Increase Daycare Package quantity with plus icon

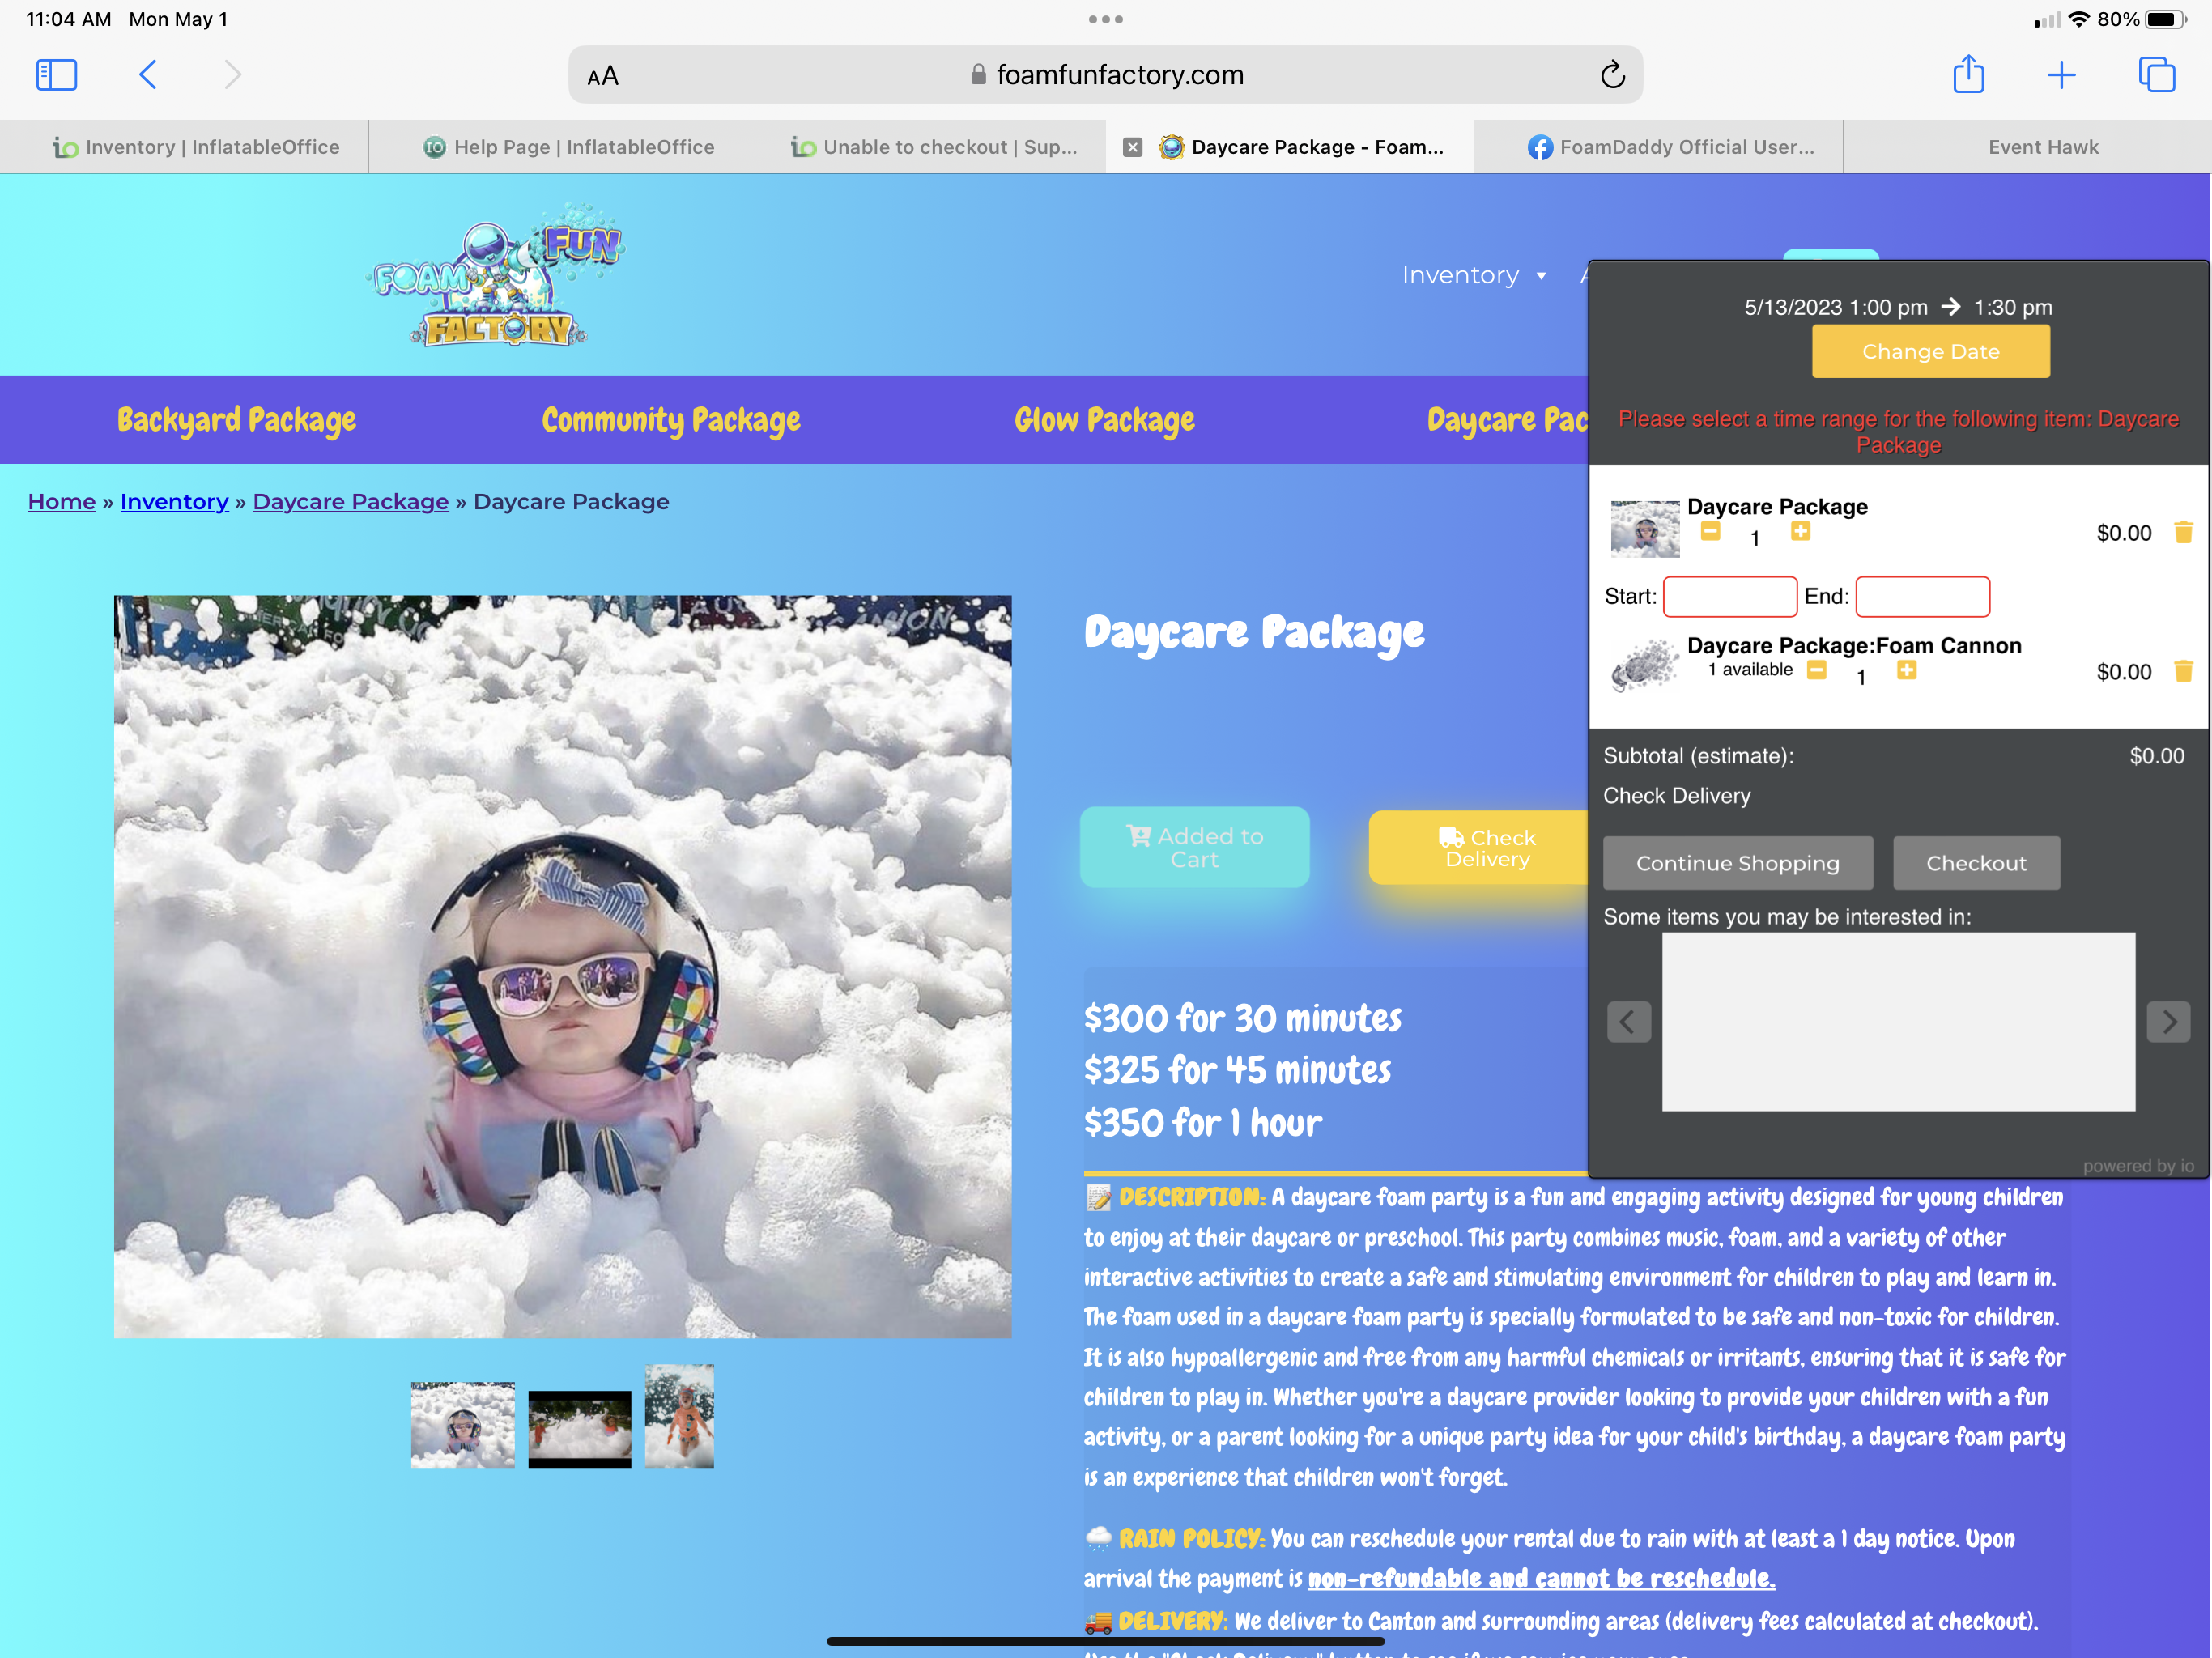tap(1800, 531)
